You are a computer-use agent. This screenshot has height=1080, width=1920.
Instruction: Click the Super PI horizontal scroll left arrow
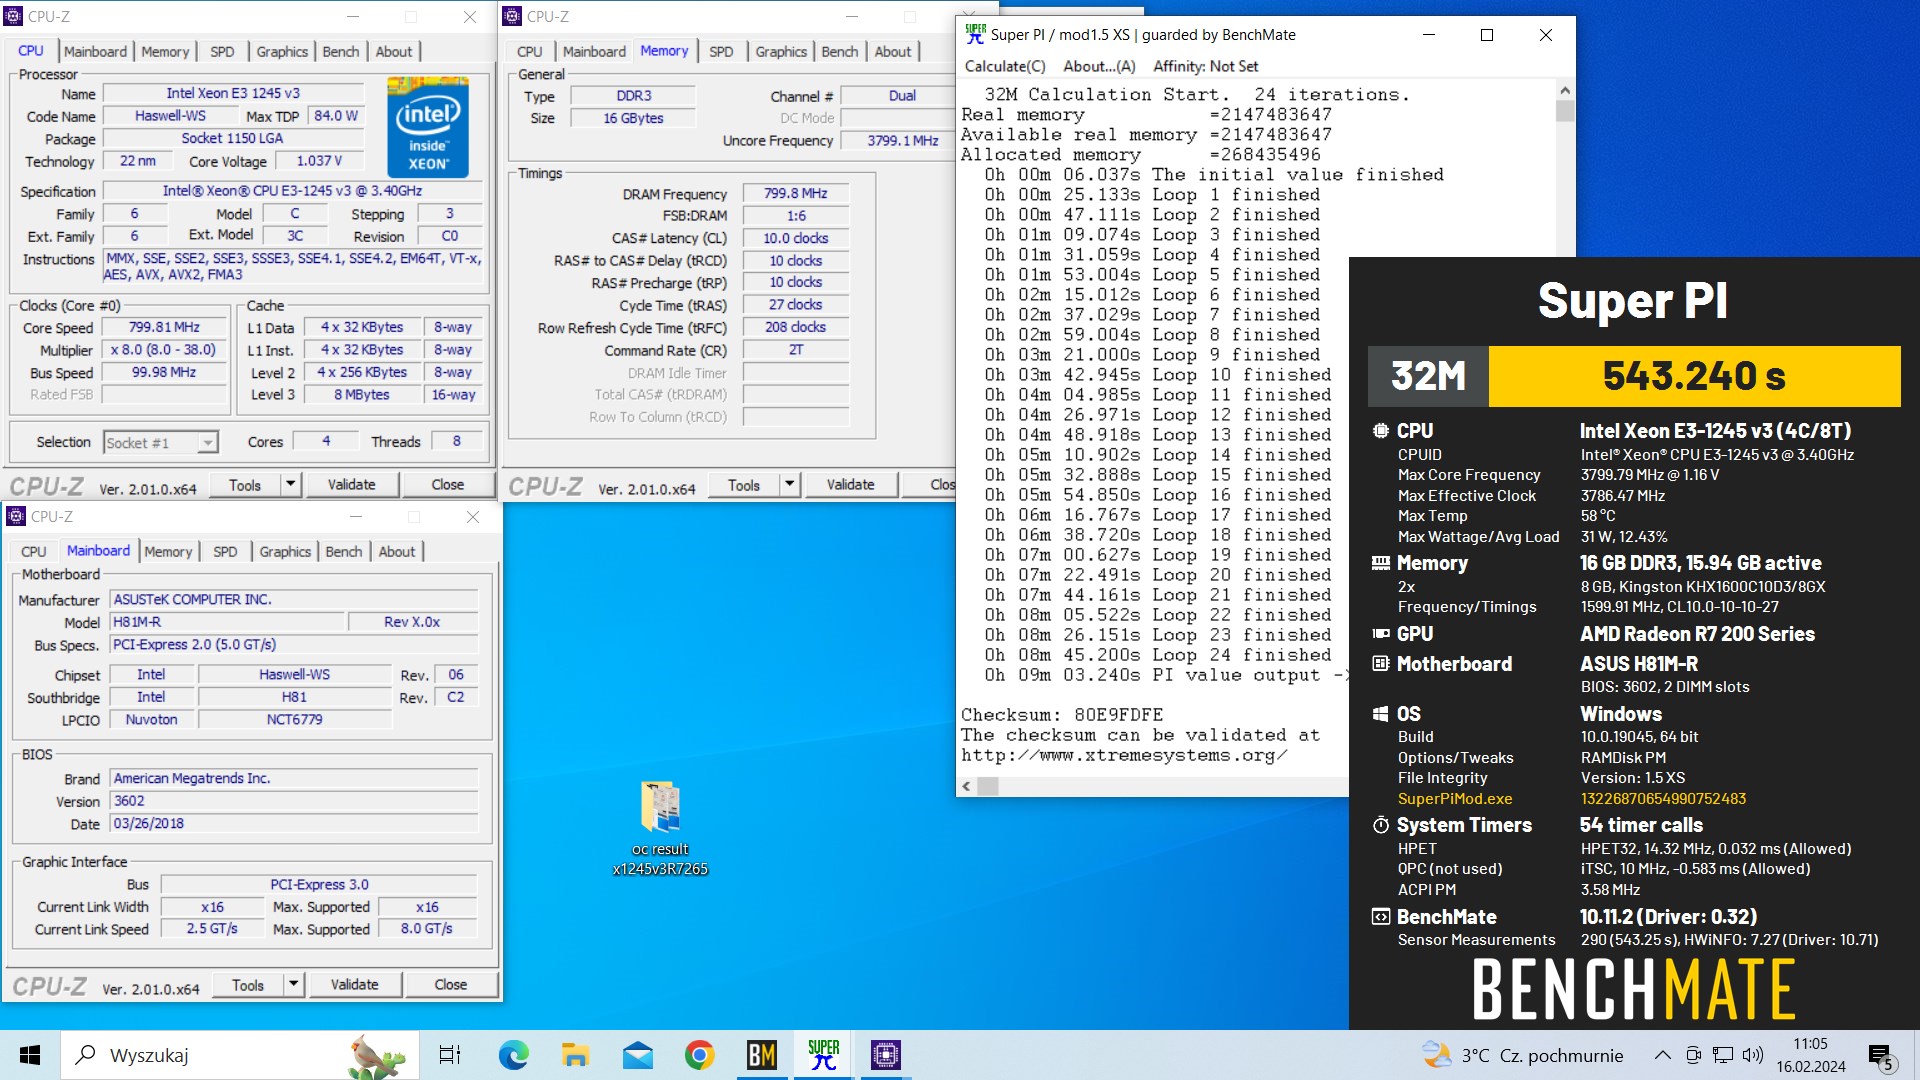tap(966, 786)
